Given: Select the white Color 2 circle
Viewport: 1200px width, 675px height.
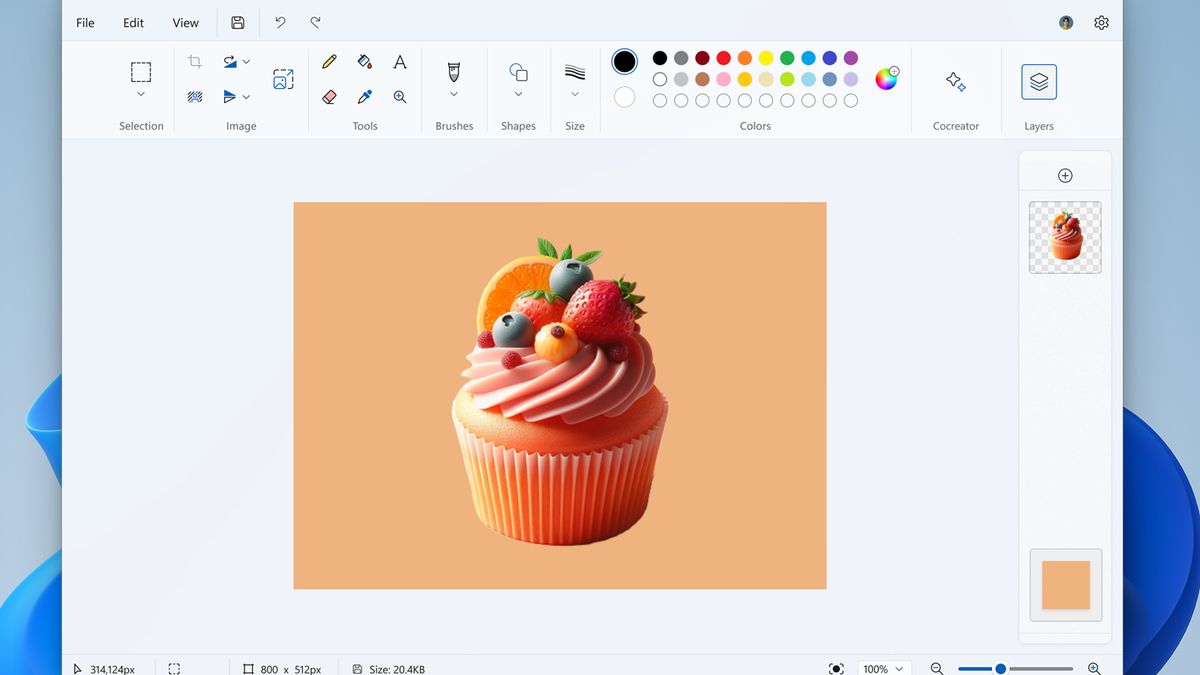Looking at the screenshot, I should pyautogui.click(x=625, y=97).
